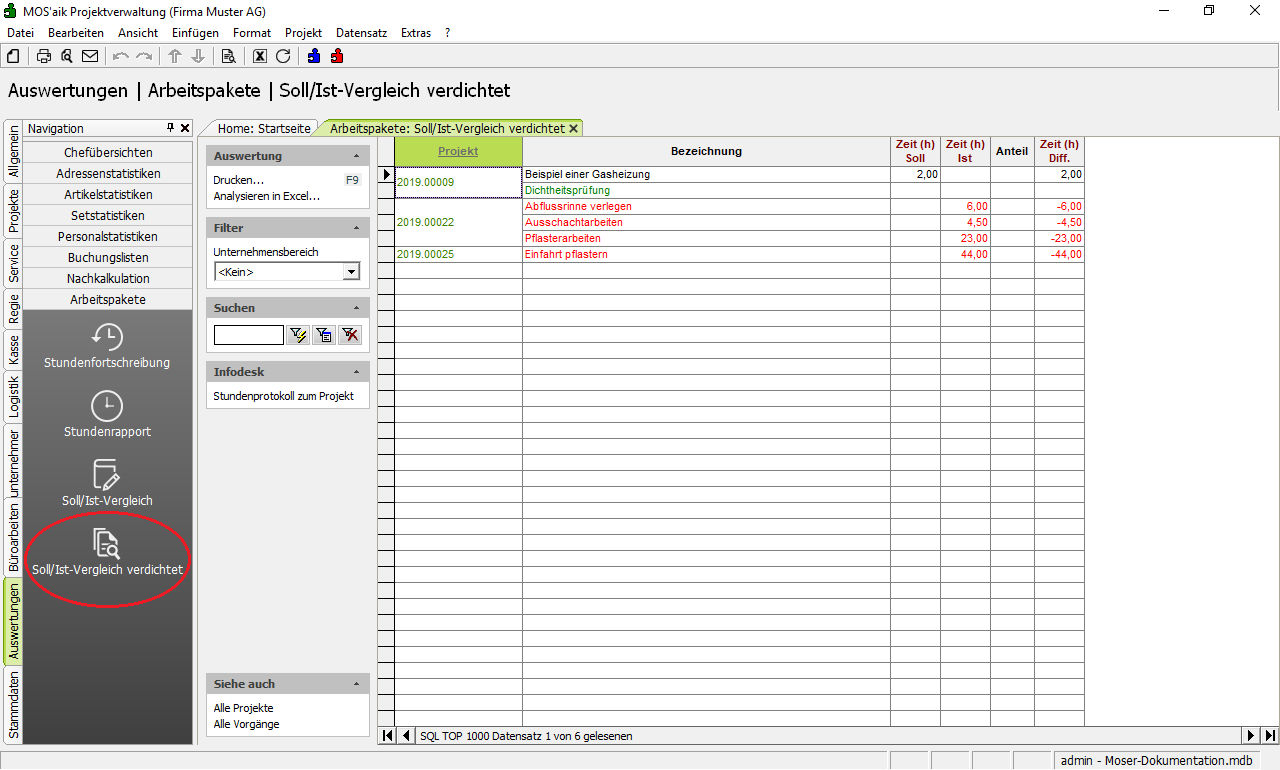
Task: Switch to the Home: Startseite tab
Action: (x=264, y=128)
